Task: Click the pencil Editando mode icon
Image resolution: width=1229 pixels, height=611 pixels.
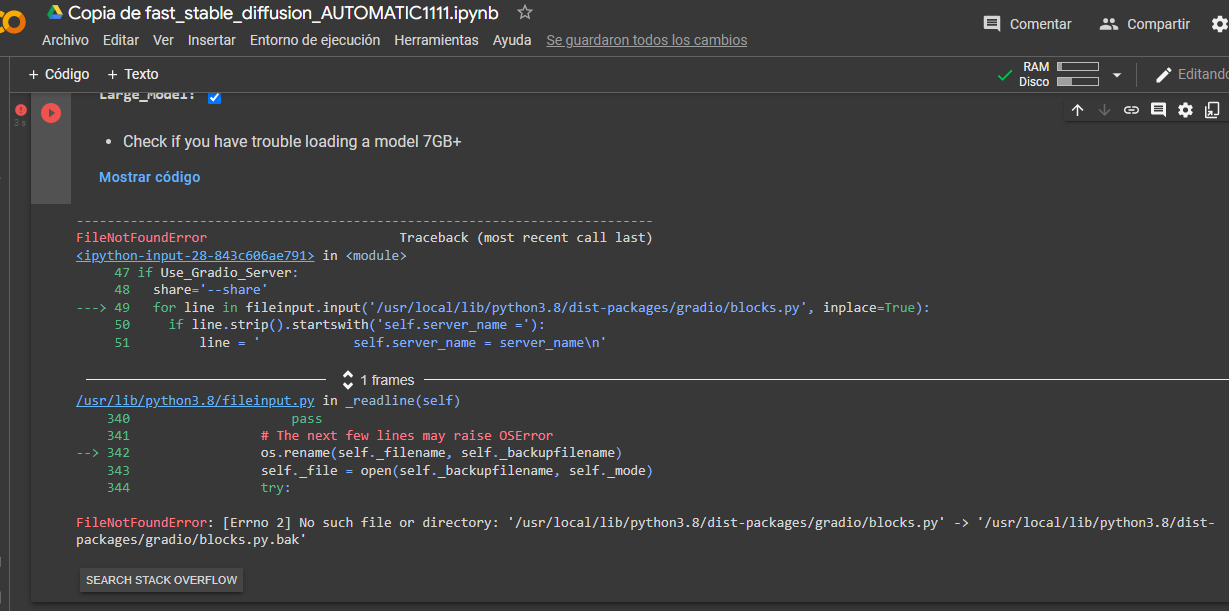Action: pyautogui.click(x=1164, y=74)
